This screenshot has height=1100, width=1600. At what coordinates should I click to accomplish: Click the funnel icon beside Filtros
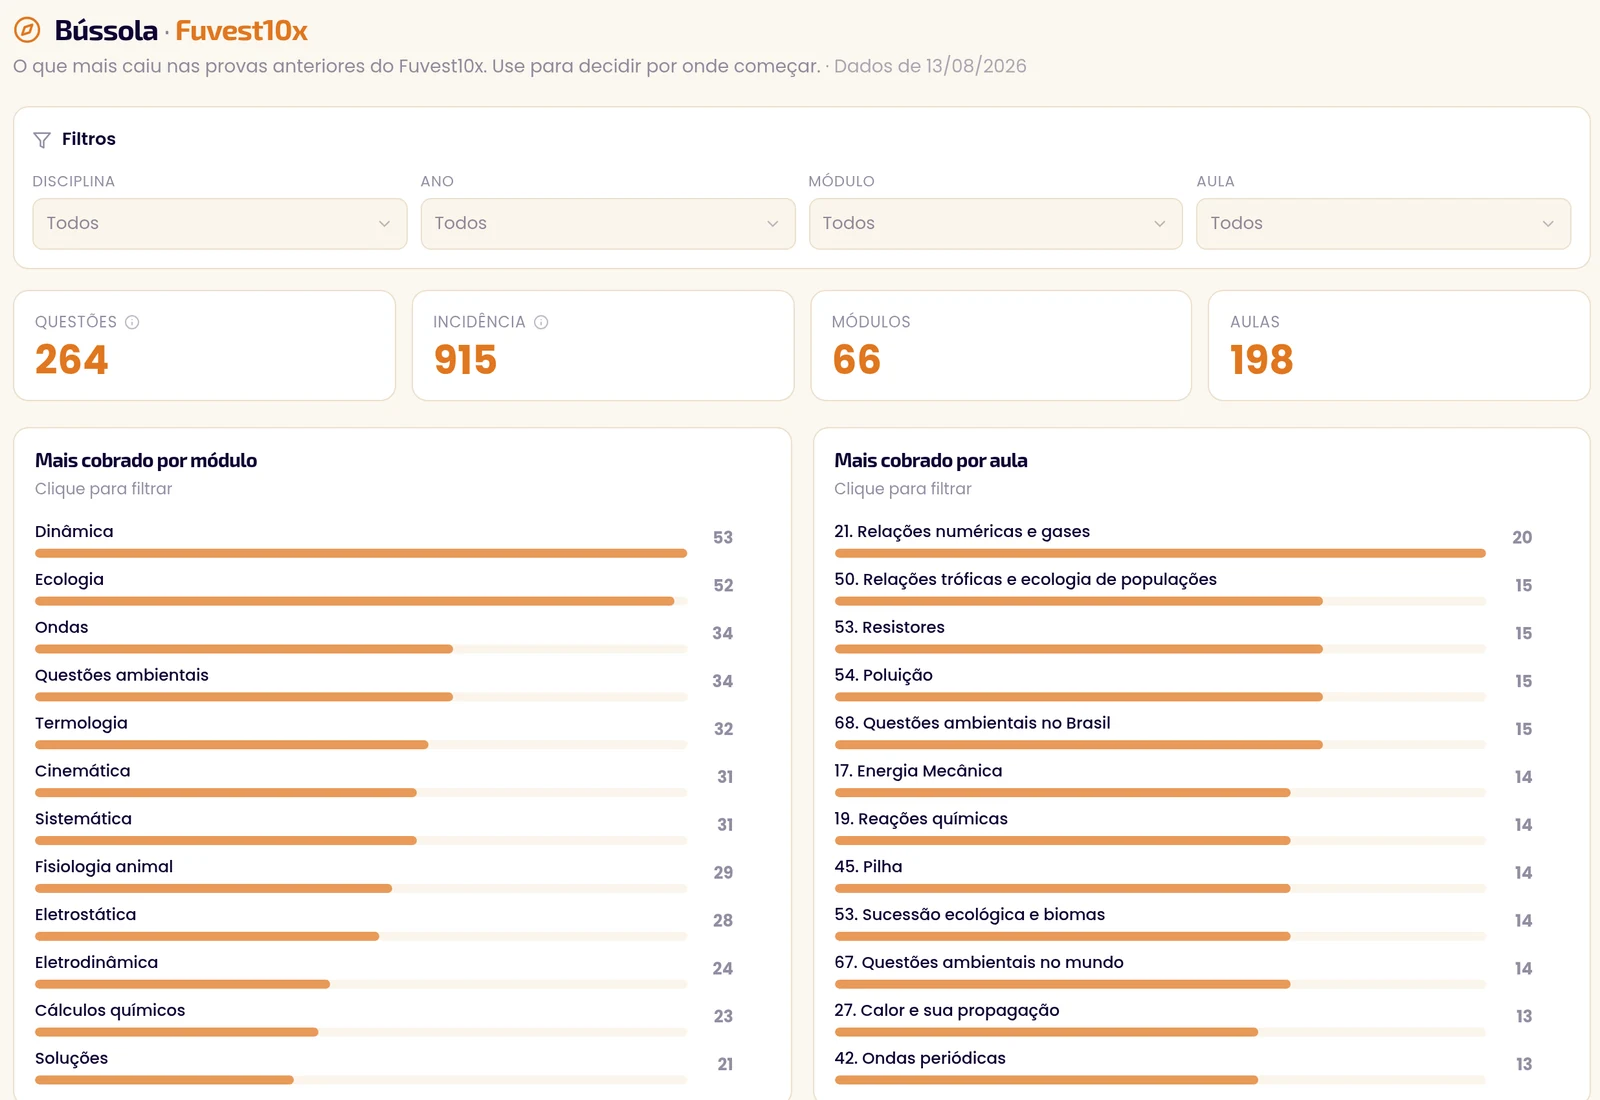click(x=42, y=140)
